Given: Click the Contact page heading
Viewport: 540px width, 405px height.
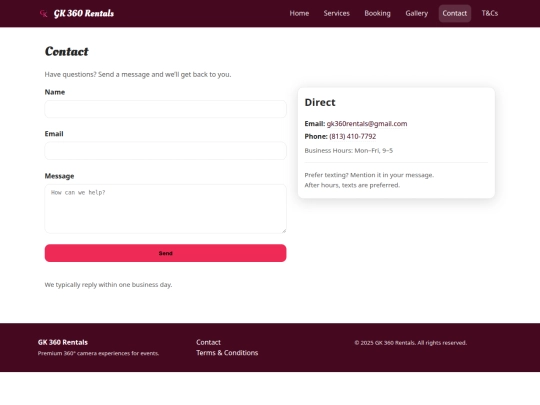Looking at the screenshot, I should click(x=66, y=51).
